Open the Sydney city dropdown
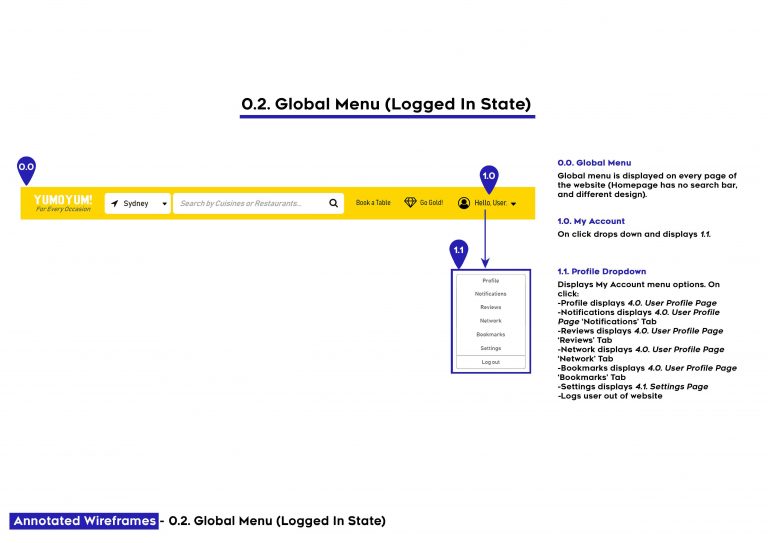 point(138,203)
